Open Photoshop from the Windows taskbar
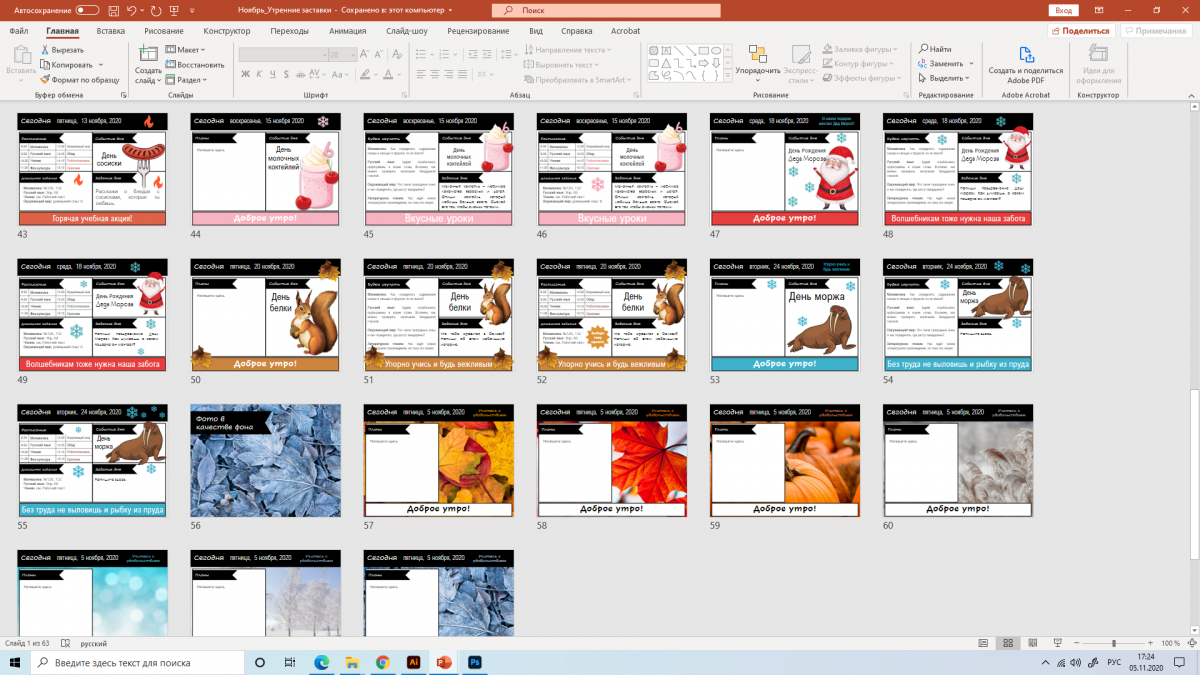The width and height of the screenshot is (1200, 675). pos(475,662)
